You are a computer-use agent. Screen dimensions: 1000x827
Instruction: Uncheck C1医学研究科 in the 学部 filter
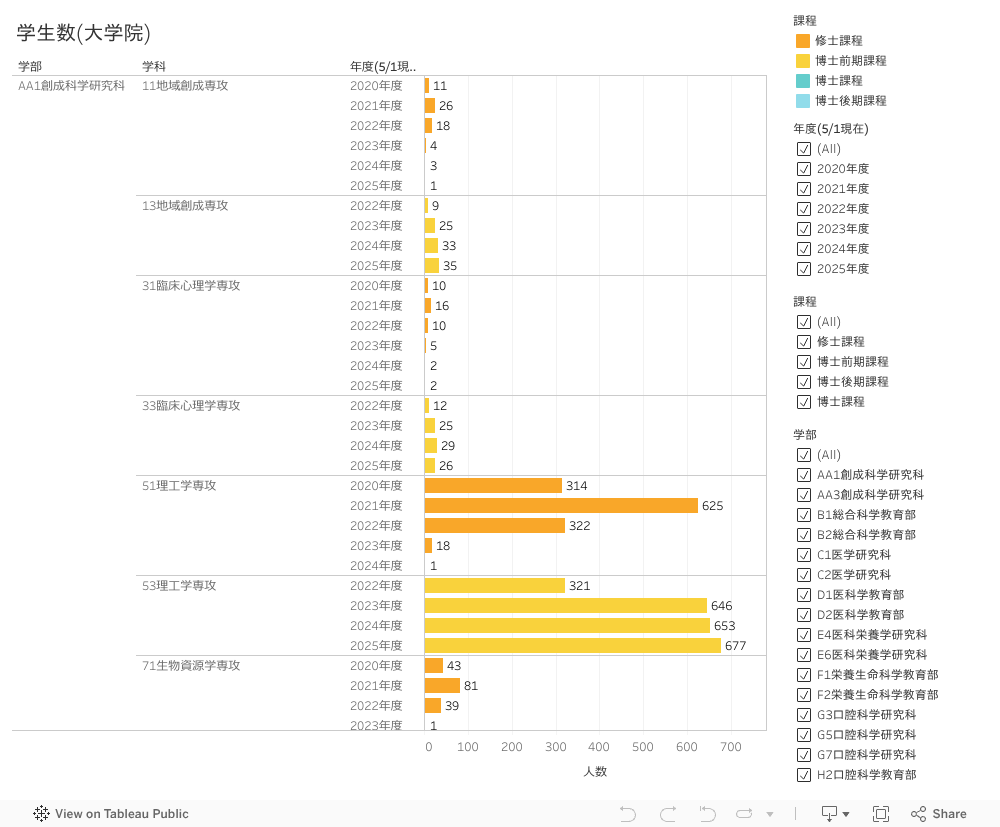tap(804, 555)
